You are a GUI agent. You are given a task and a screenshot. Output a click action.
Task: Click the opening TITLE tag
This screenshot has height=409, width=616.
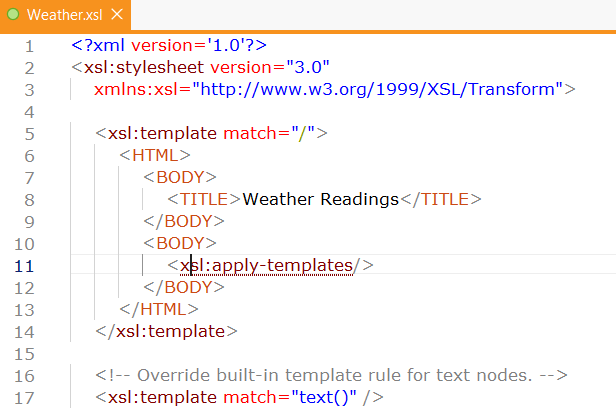pyautogui.click(x=205, y=199)
